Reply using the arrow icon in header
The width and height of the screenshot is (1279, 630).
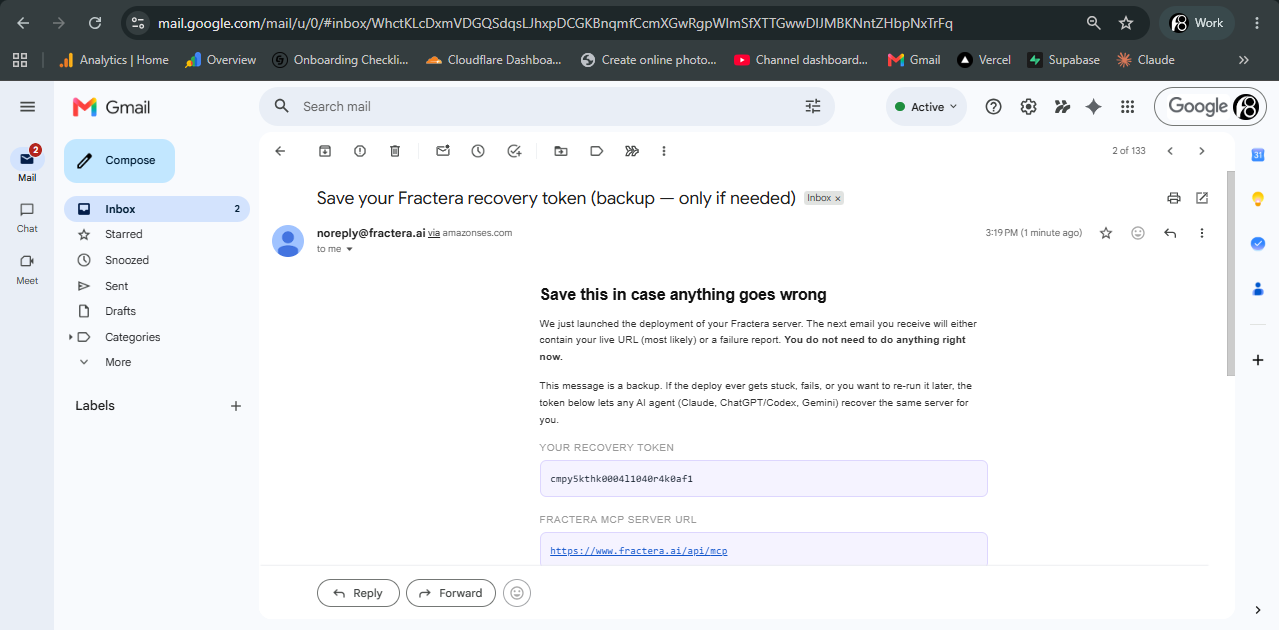point(1170,233)
